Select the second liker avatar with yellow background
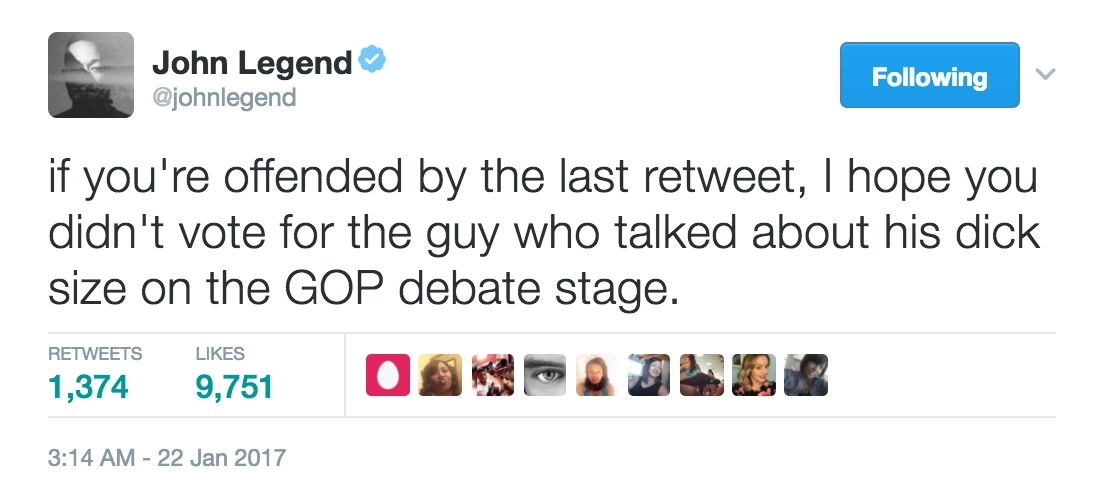 440,375
